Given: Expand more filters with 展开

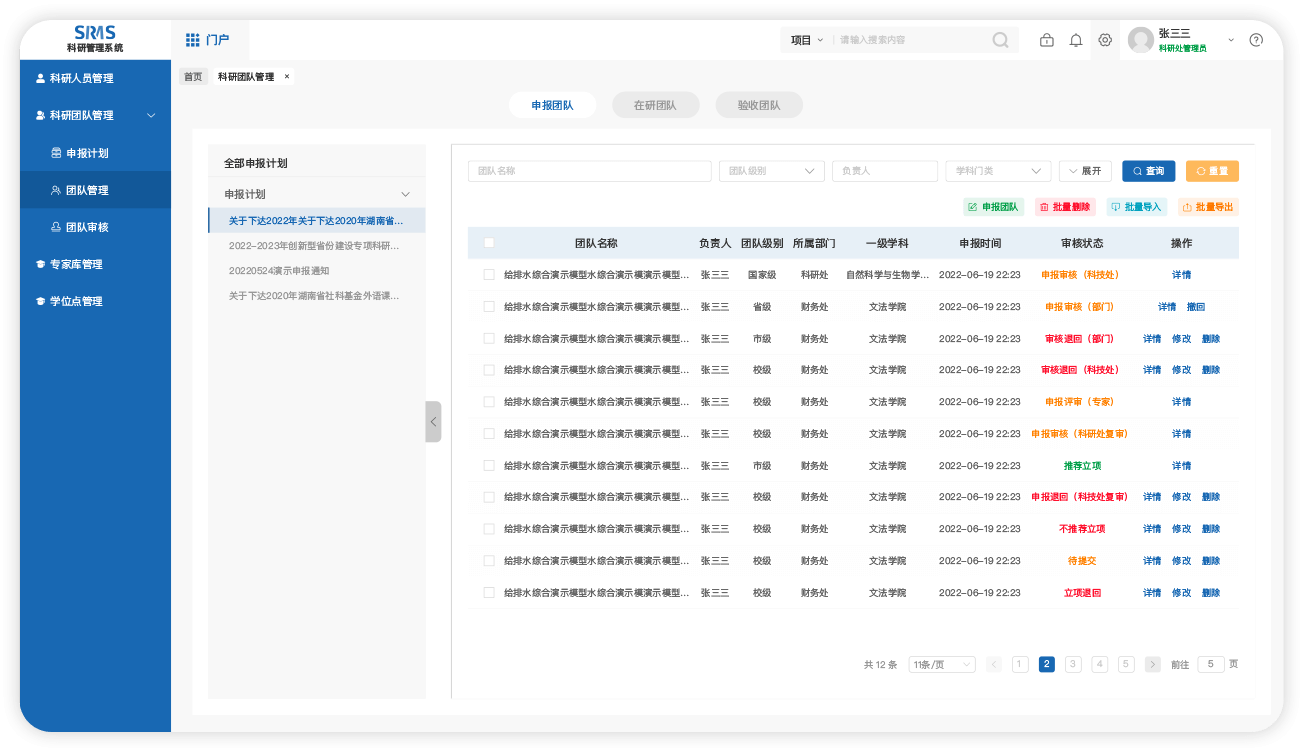Looking at the screenshot, I should point(1085,171).
